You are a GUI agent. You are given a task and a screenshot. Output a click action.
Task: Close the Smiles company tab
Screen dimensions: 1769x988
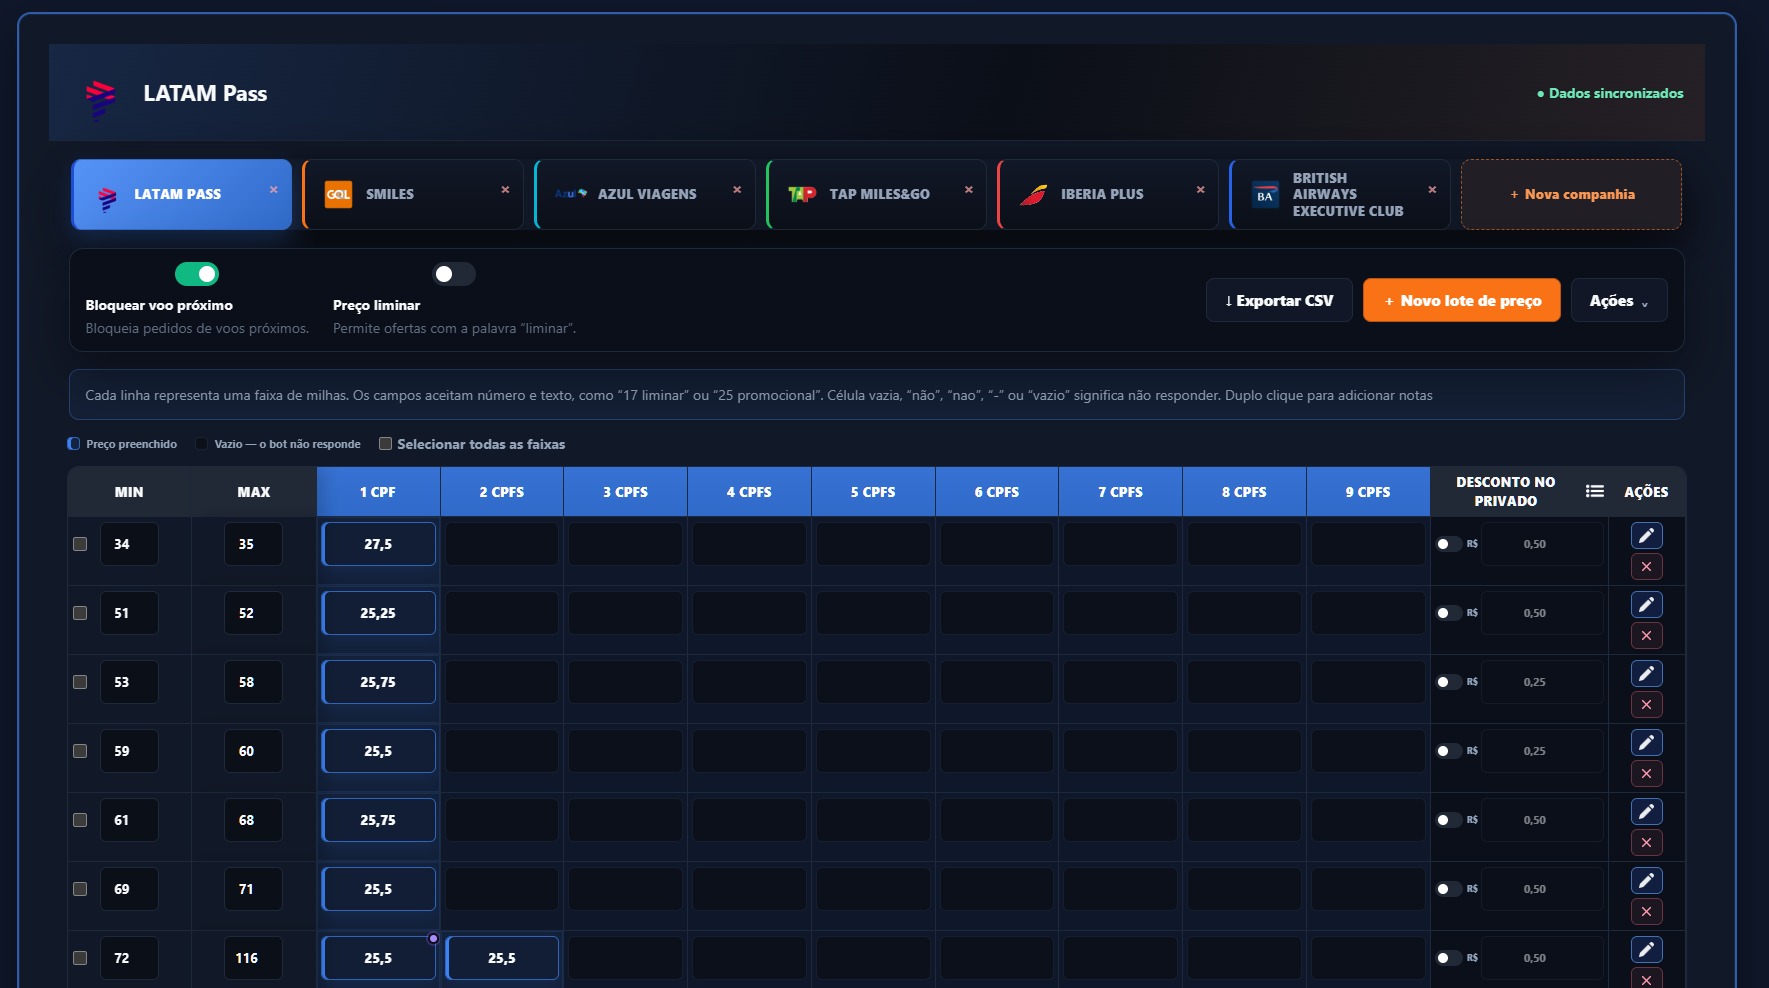[x=505, y=190]
